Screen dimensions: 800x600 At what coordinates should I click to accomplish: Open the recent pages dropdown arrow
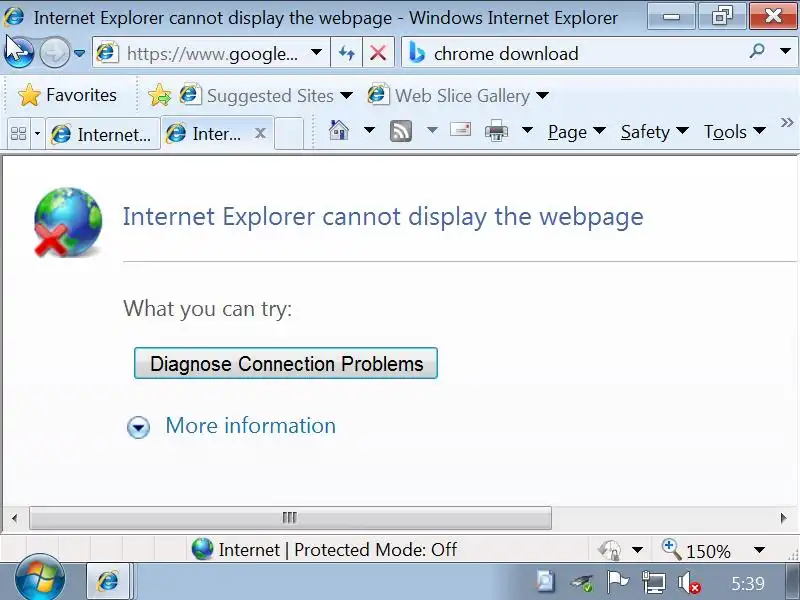click(x=79, y=53)
